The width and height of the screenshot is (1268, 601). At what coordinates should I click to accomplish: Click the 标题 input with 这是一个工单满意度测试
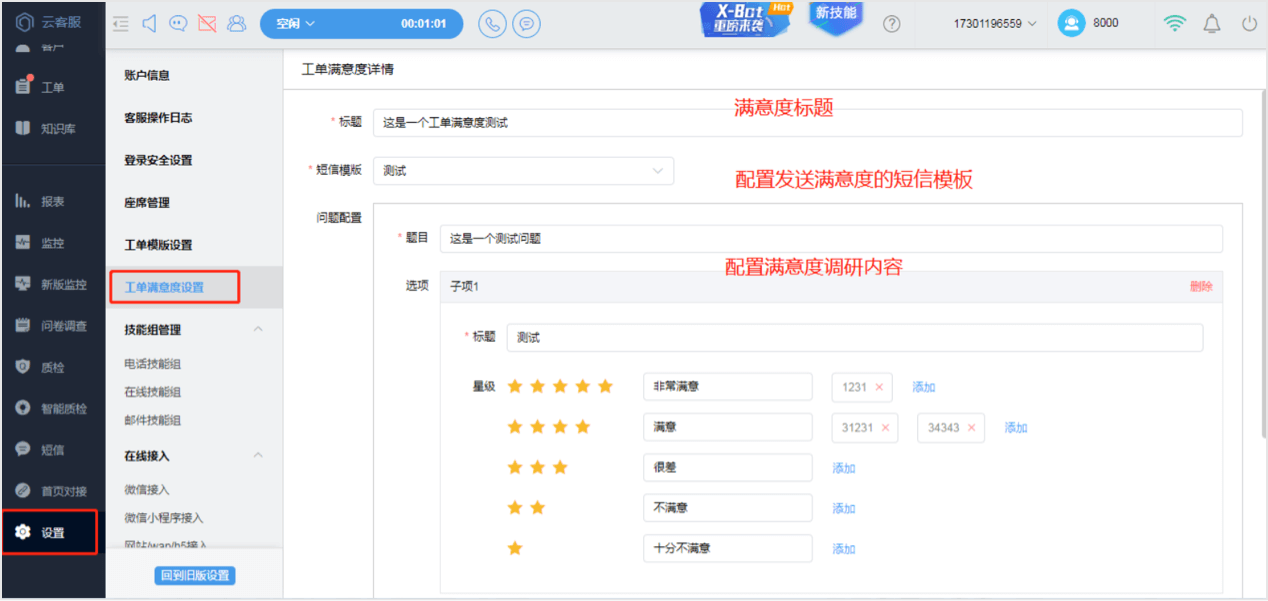(807, 123)
